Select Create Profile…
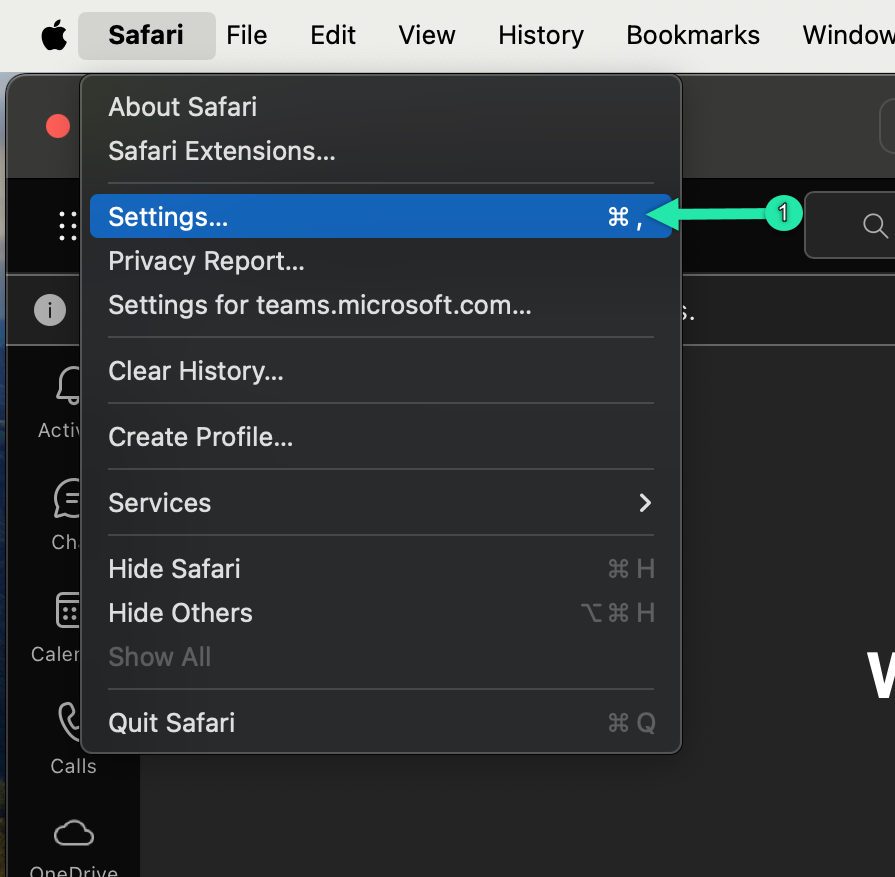This screenshot has width=895, height=877. click(381, 437)
